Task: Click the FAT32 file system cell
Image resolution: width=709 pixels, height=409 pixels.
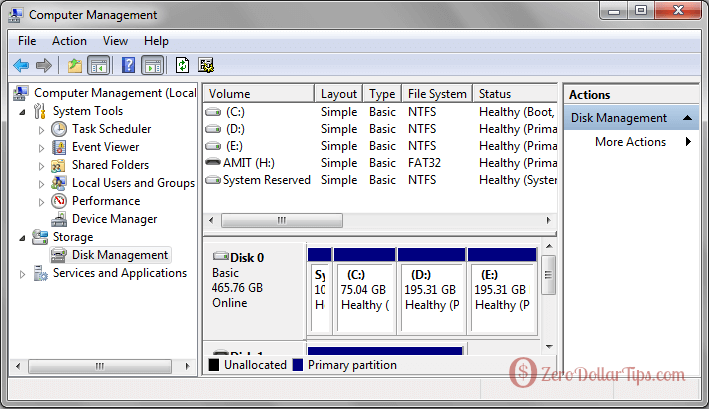Action: tap(424, 163)
